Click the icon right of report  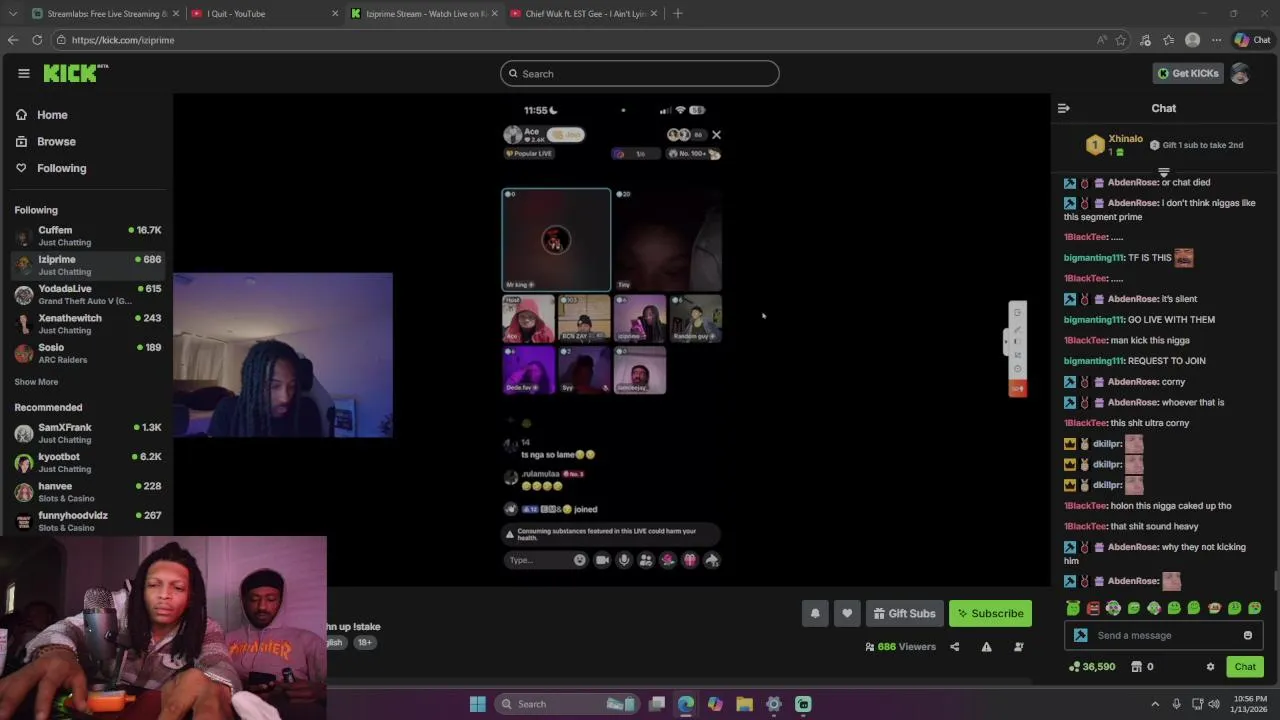pyautogui.click(x=1018, y=647)
